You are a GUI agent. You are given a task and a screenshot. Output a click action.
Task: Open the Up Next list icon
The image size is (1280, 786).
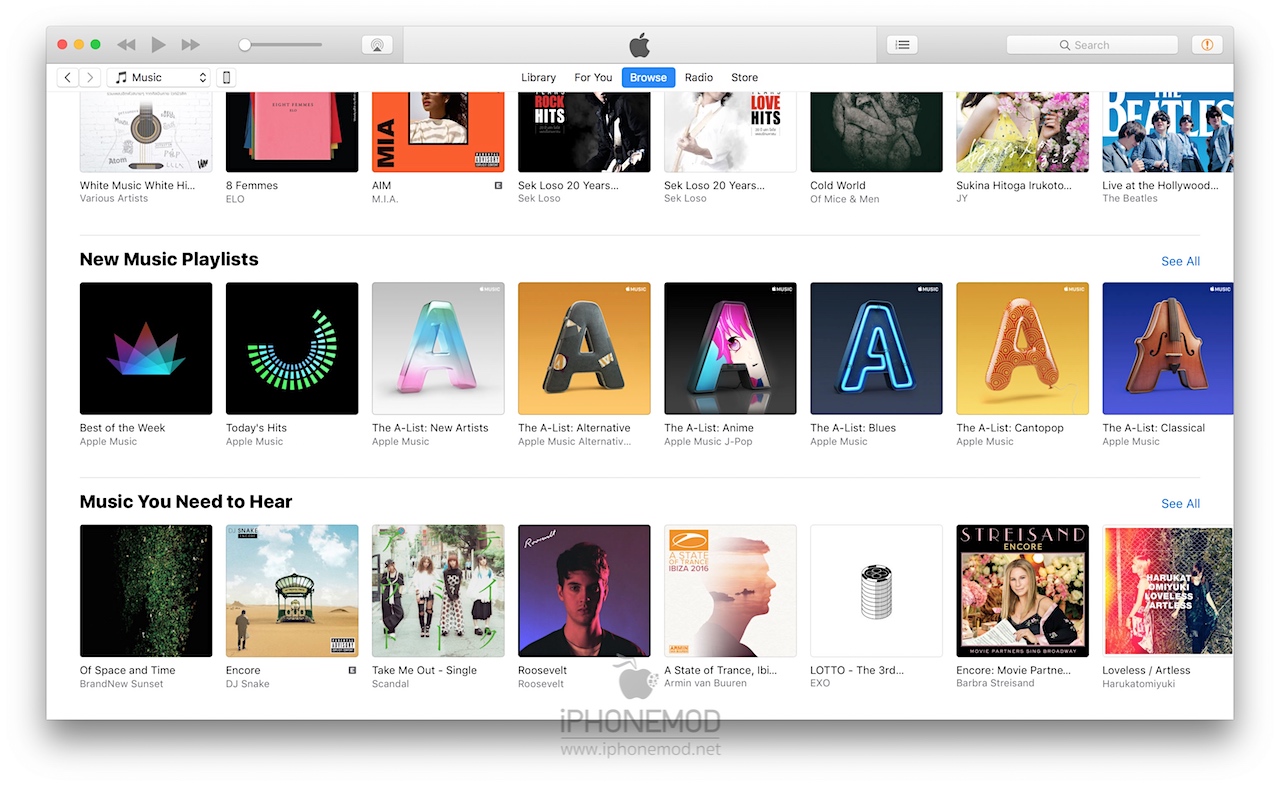point(902,45)
